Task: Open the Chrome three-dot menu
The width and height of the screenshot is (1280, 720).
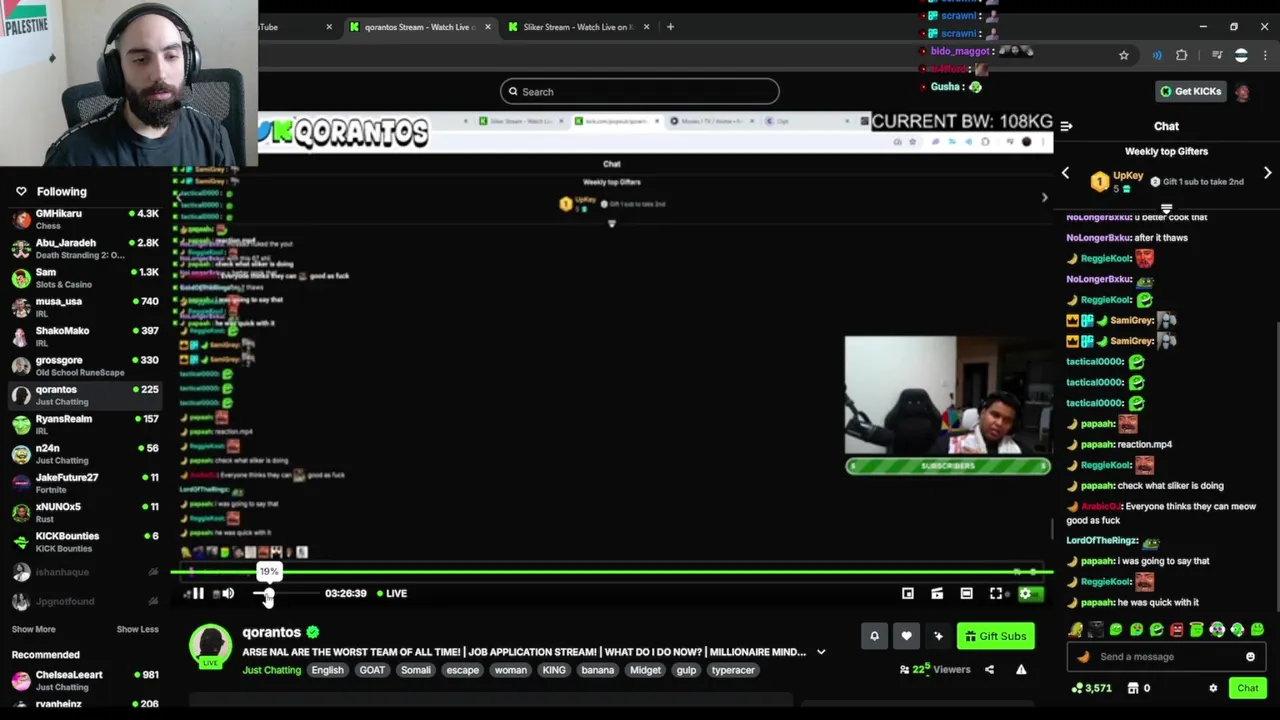Action: (1265, 55)
